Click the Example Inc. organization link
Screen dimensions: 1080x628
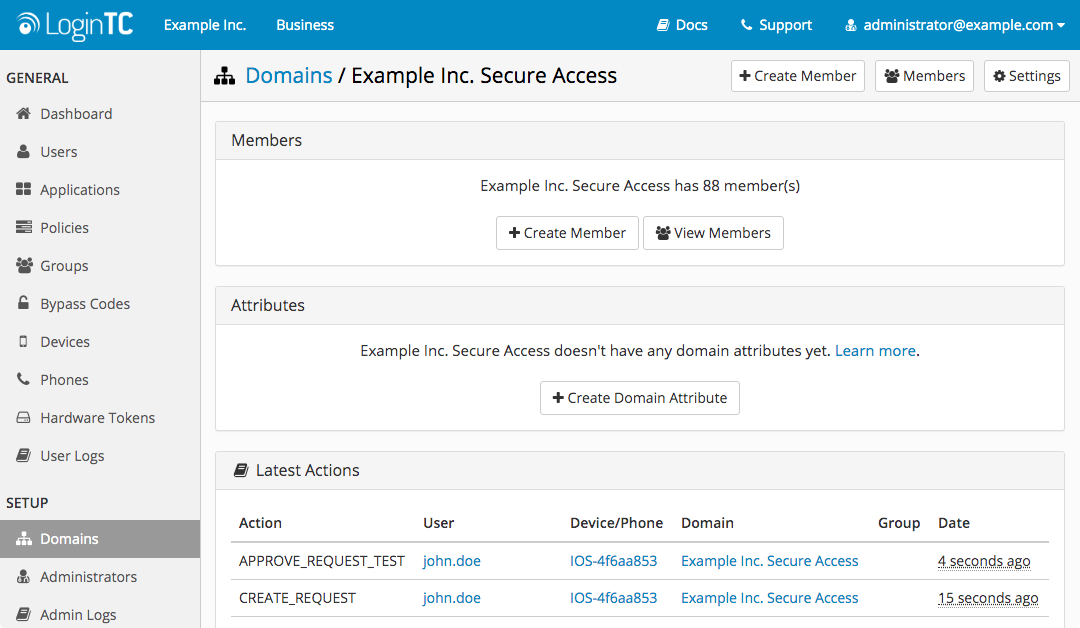(x=205, y=25)
